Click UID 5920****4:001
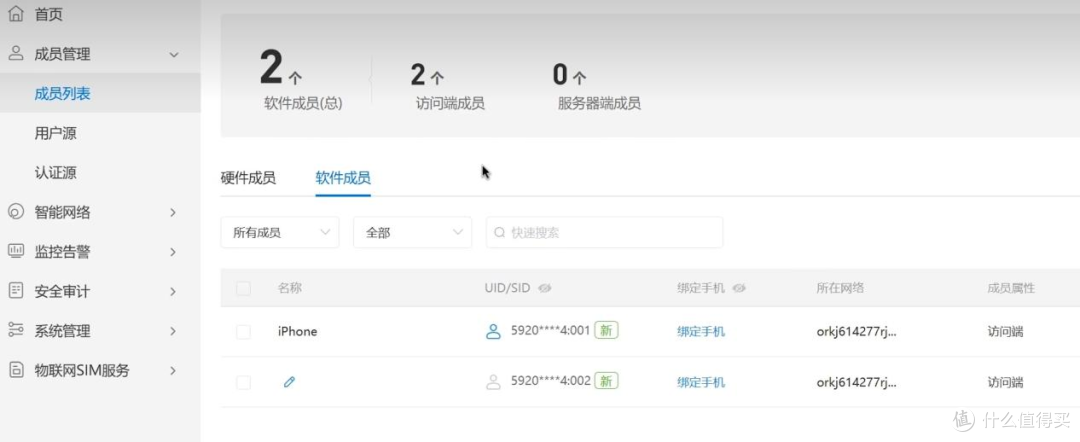This screenshot has height=442, width=1080. pos(550,330)
